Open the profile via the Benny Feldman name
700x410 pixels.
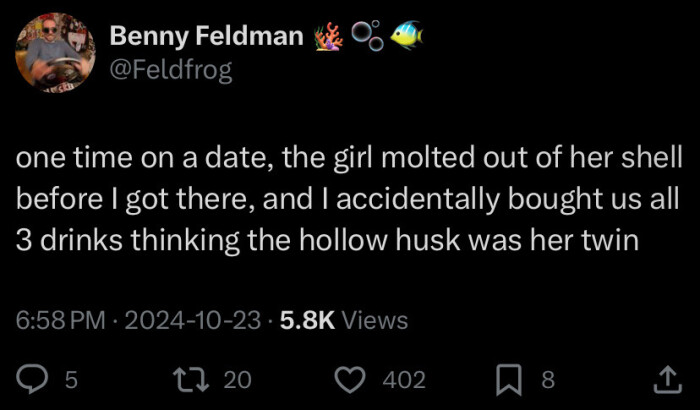coord(205,37)
